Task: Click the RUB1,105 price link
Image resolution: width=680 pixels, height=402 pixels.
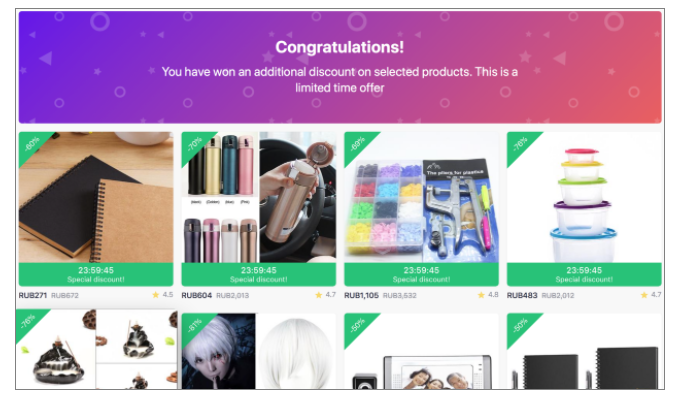Action: tap(361, 295)
